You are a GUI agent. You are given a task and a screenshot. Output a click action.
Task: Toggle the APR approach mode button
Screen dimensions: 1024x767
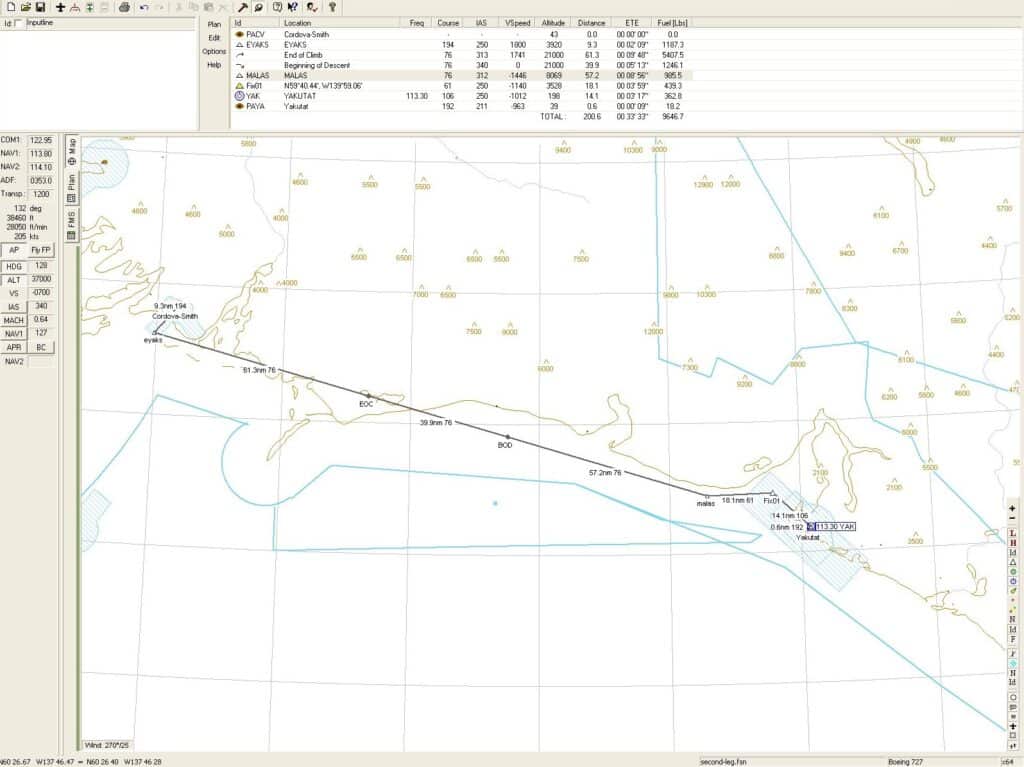tap(14, 346)
